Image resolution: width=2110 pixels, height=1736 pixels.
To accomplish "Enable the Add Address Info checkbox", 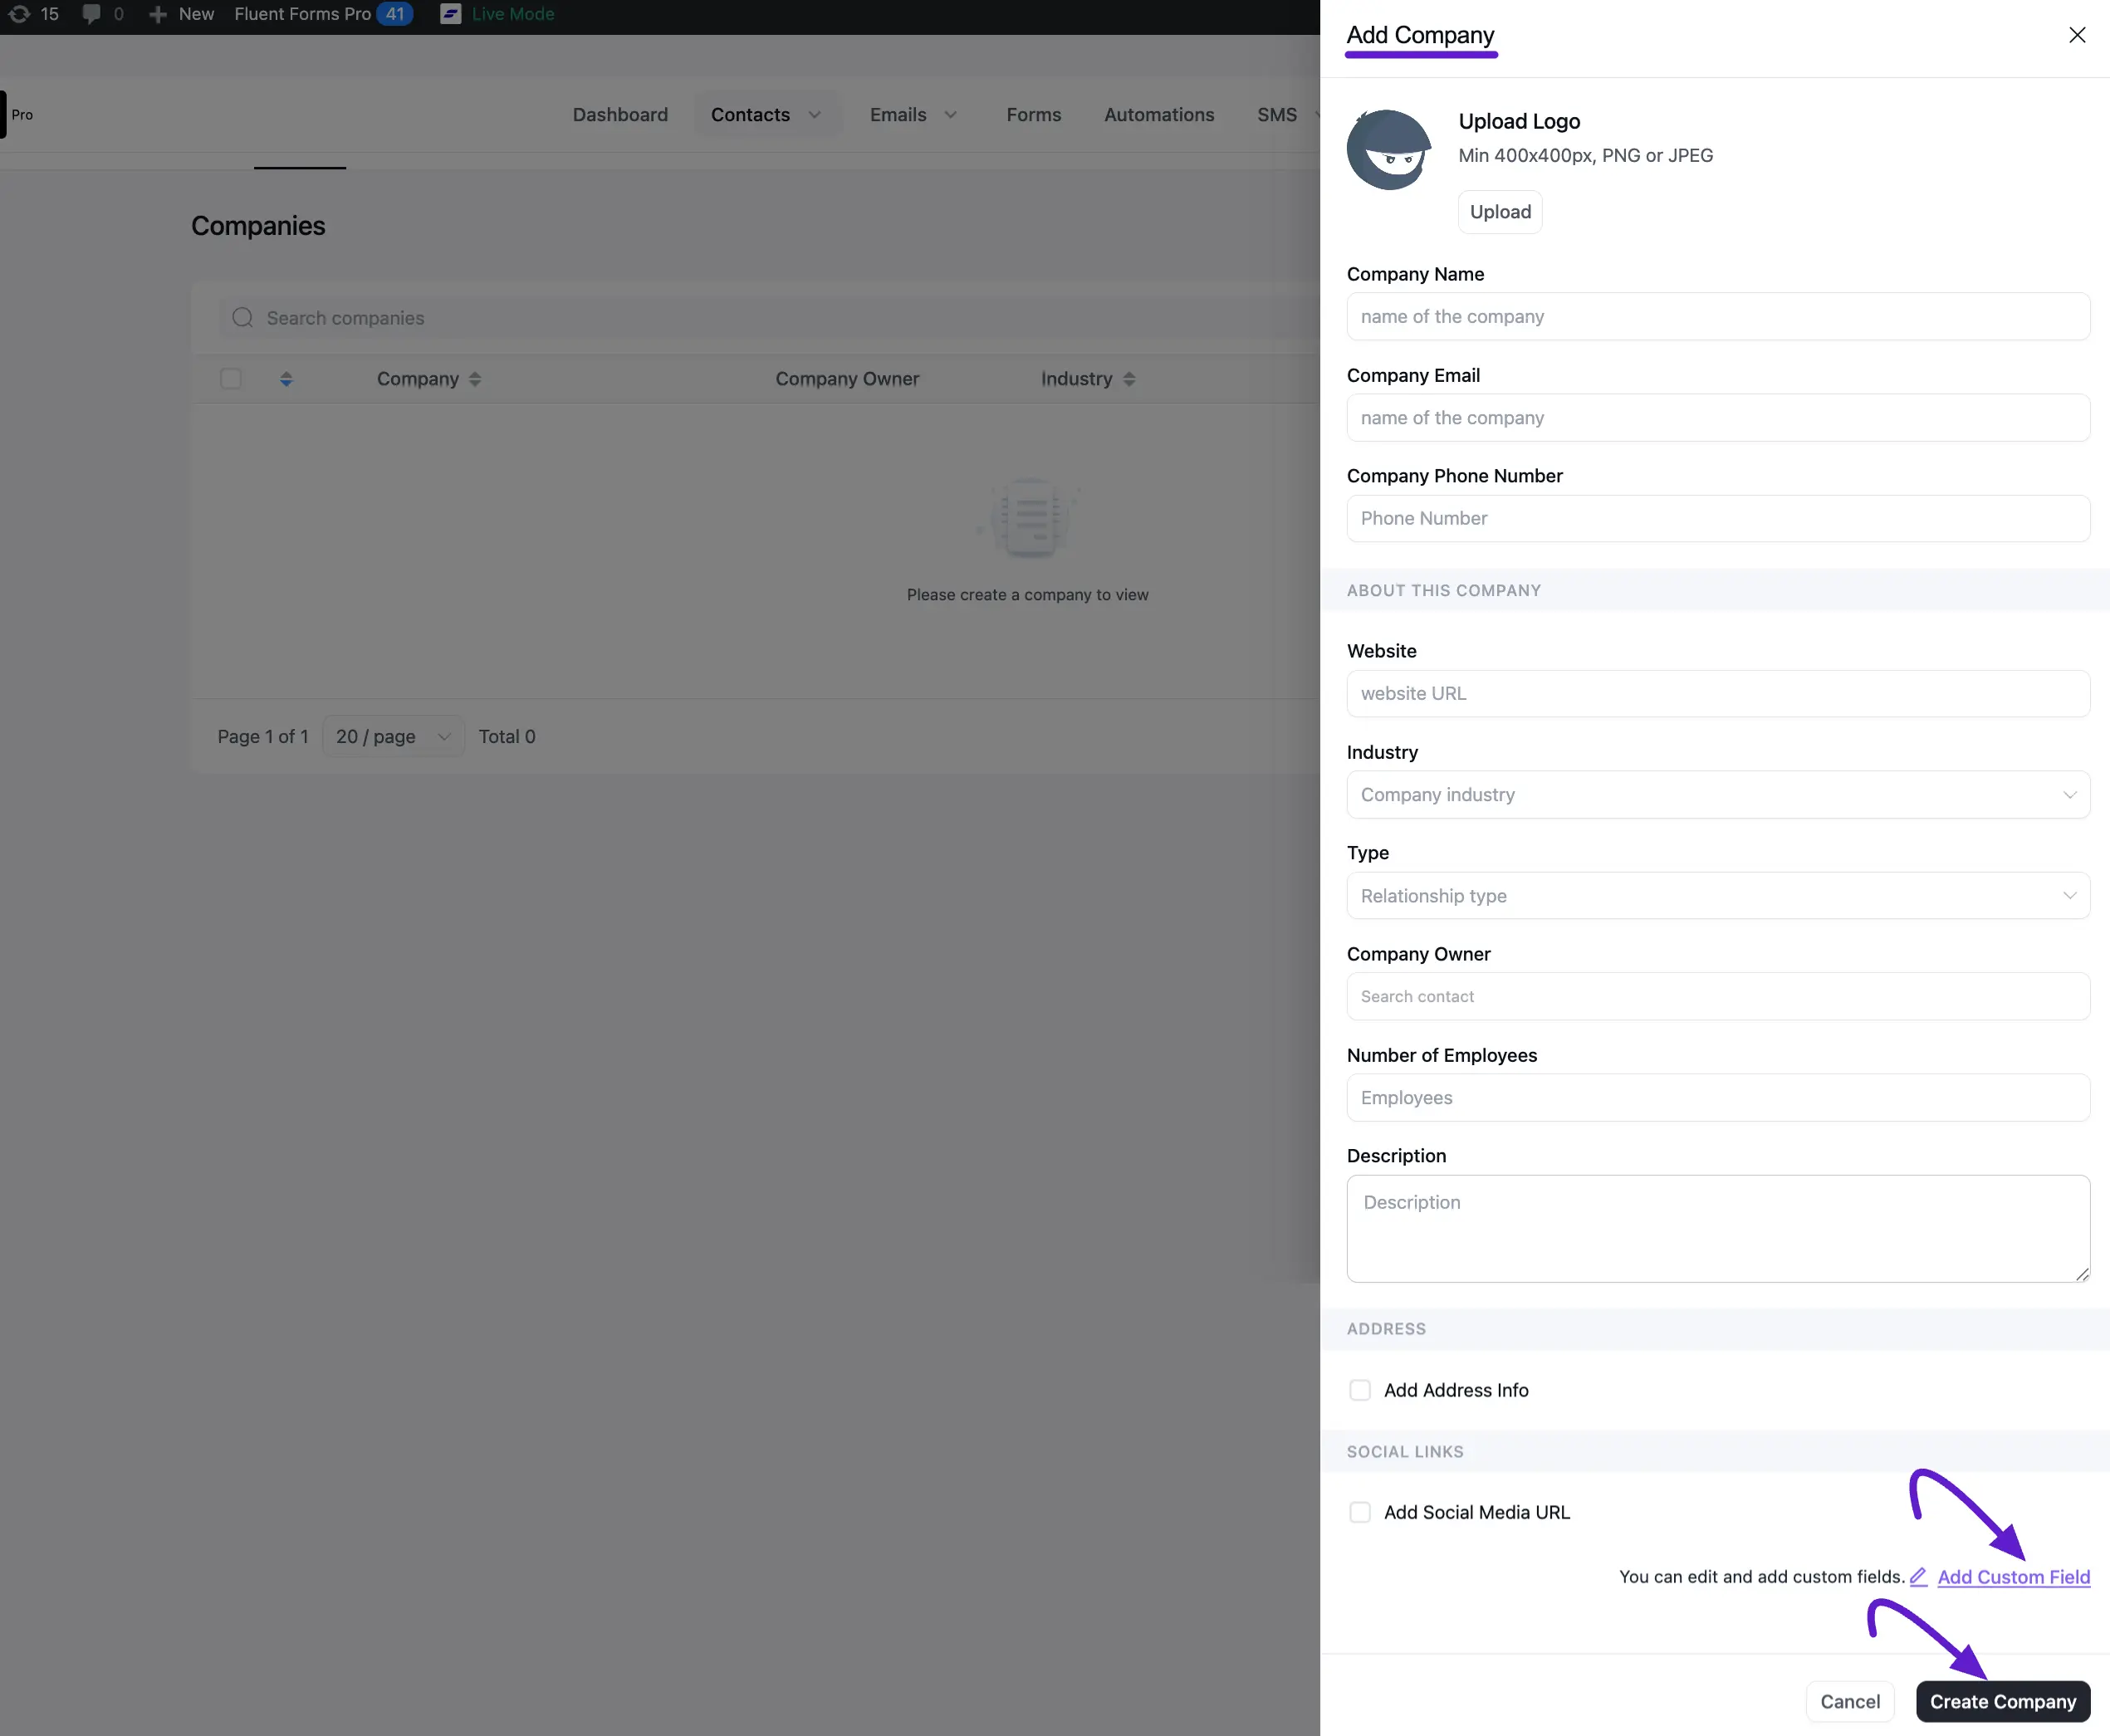I will (x=1360, y=1390).
